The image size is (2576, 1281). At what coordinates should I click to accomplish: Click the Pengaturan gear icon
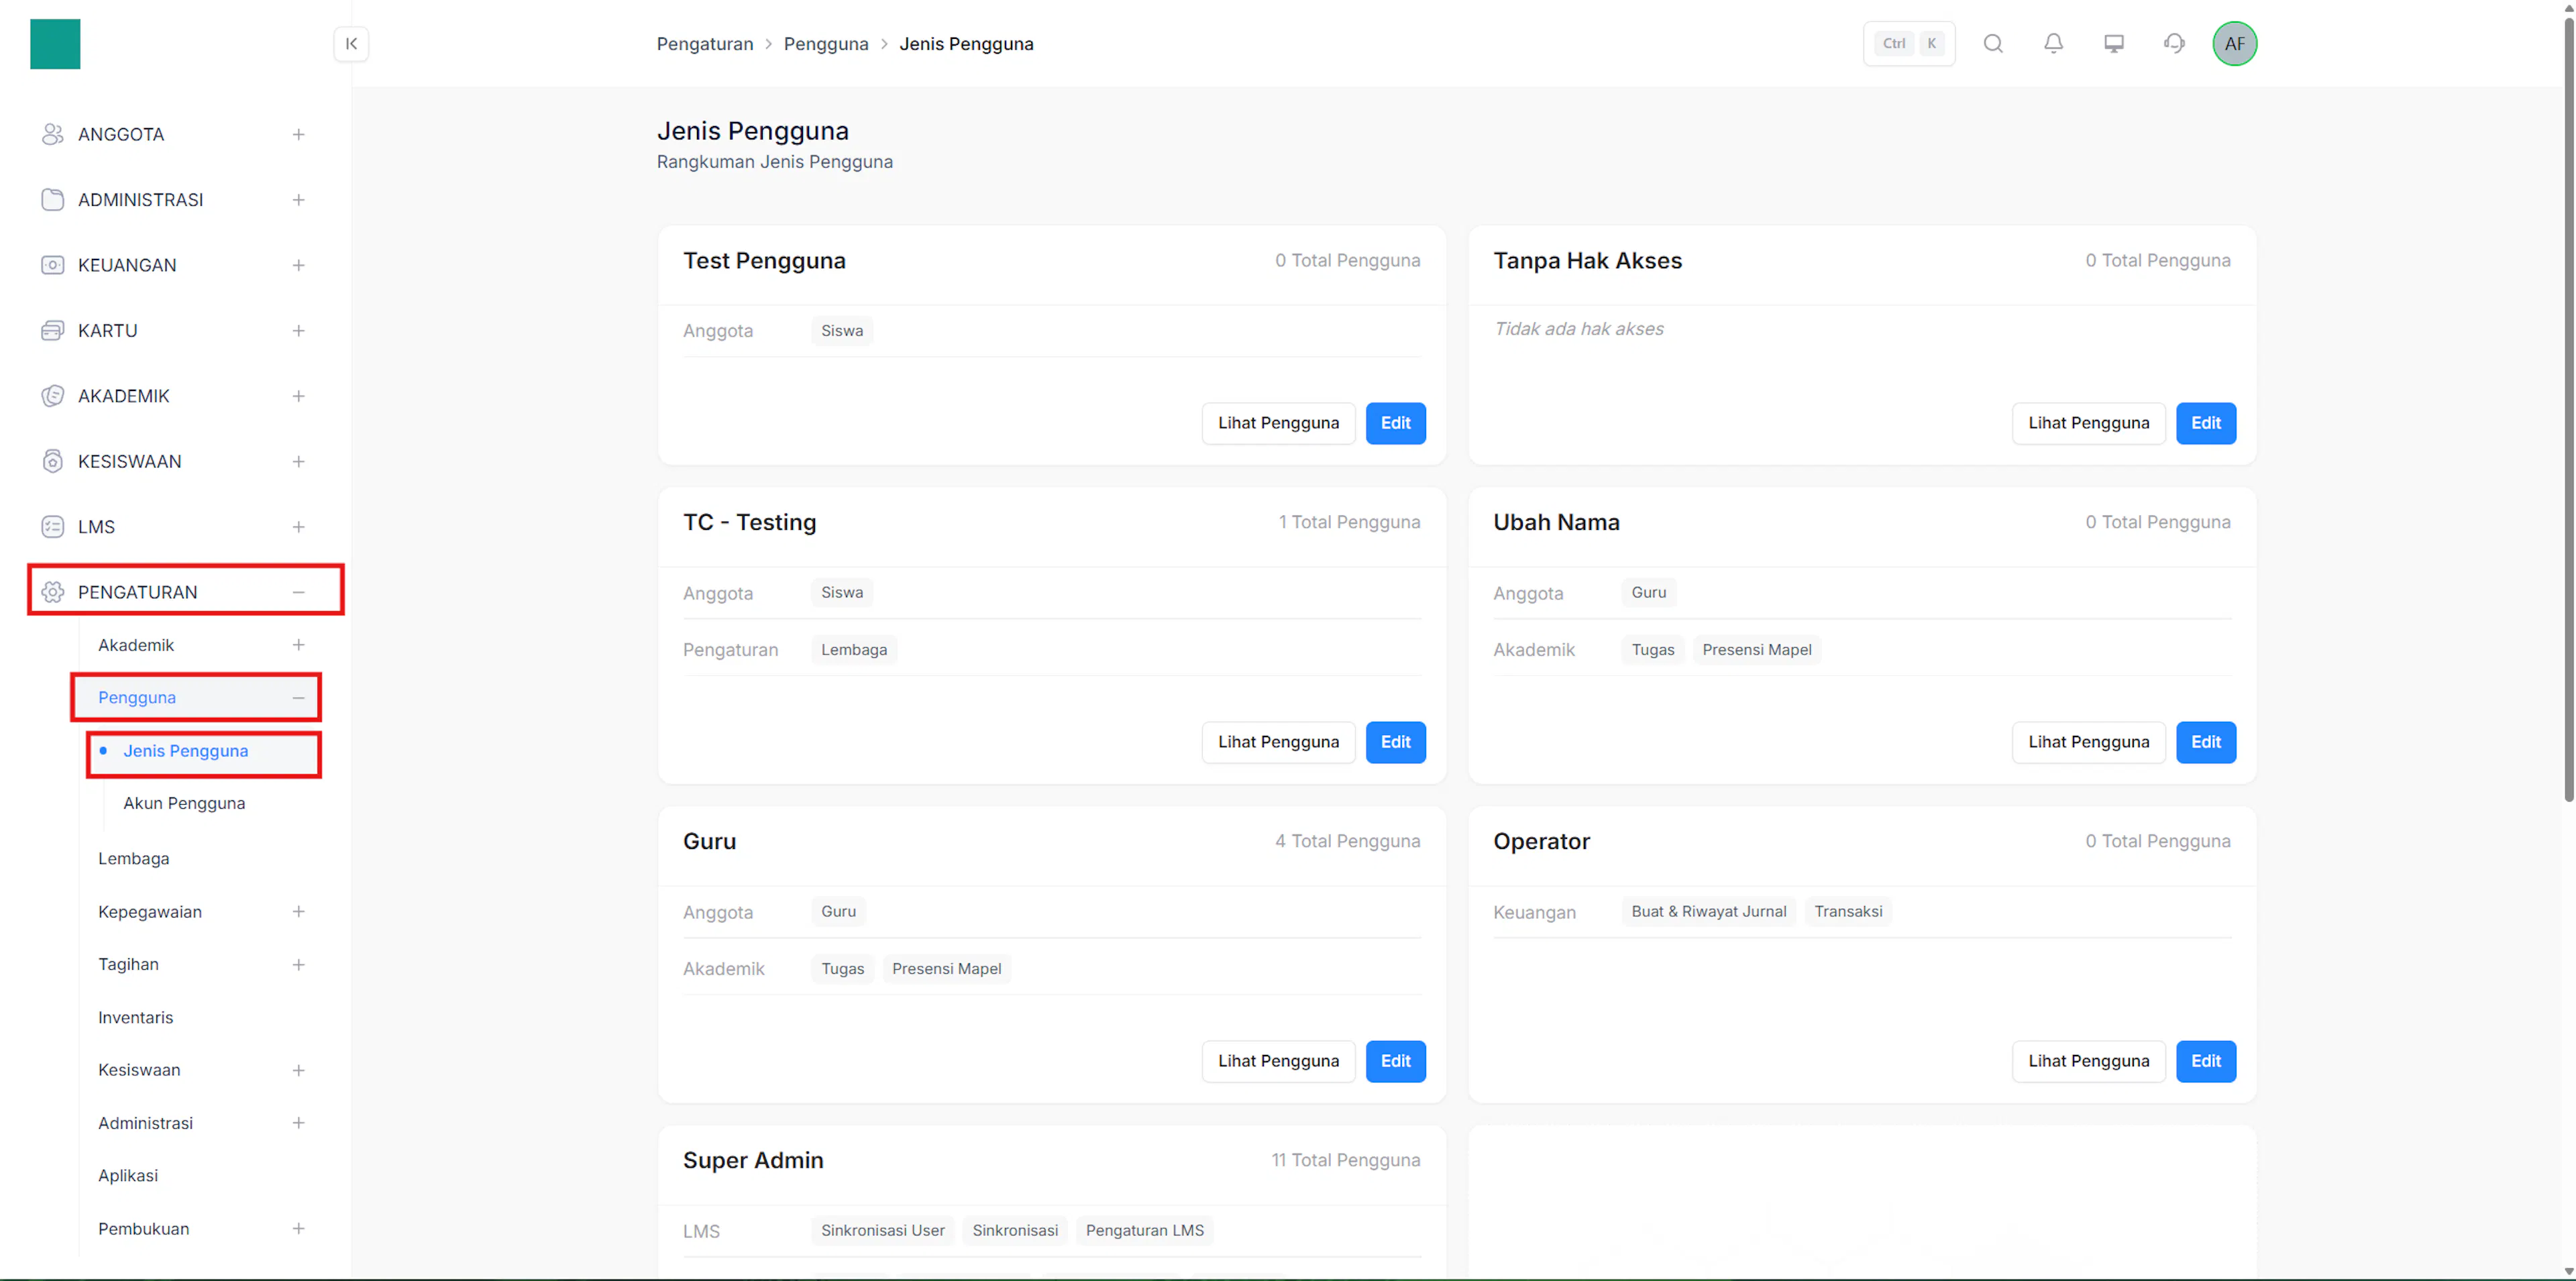tap(53, 593)
